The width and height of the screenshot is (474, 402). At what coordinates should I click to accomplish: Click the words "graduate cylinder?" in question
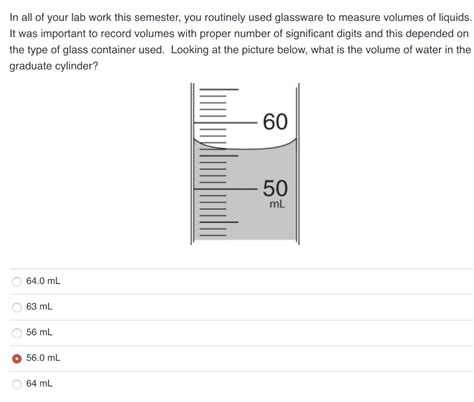point(54,66)
